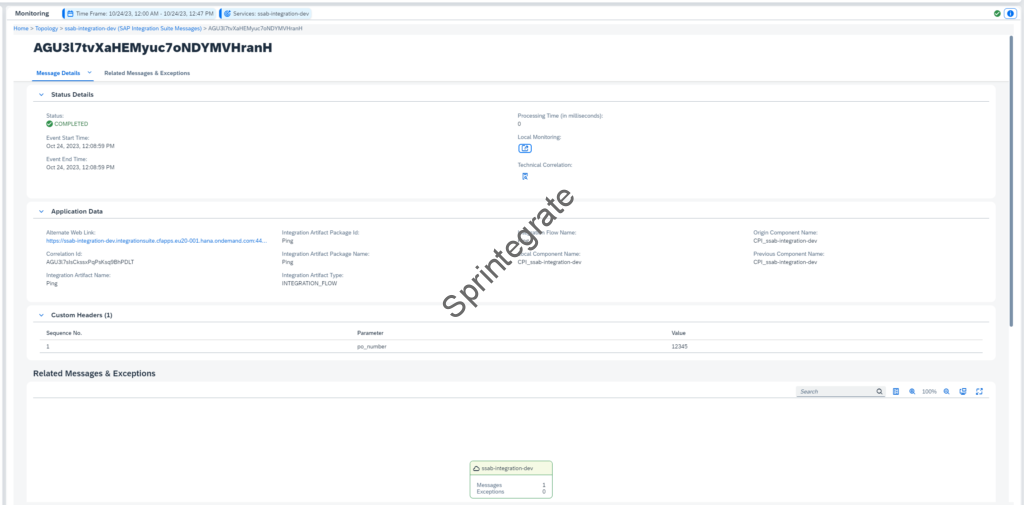This screenshot has height=505, width=1024.
Task: Click the Processing Time value 0
Action: 519,123
